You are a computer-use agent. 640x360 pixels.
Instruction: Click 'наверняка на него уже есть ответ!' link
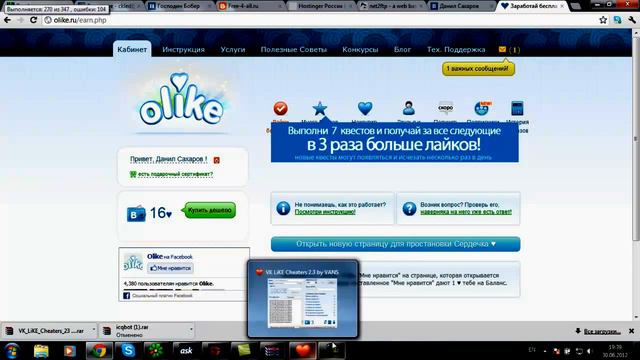coord(466,212)
